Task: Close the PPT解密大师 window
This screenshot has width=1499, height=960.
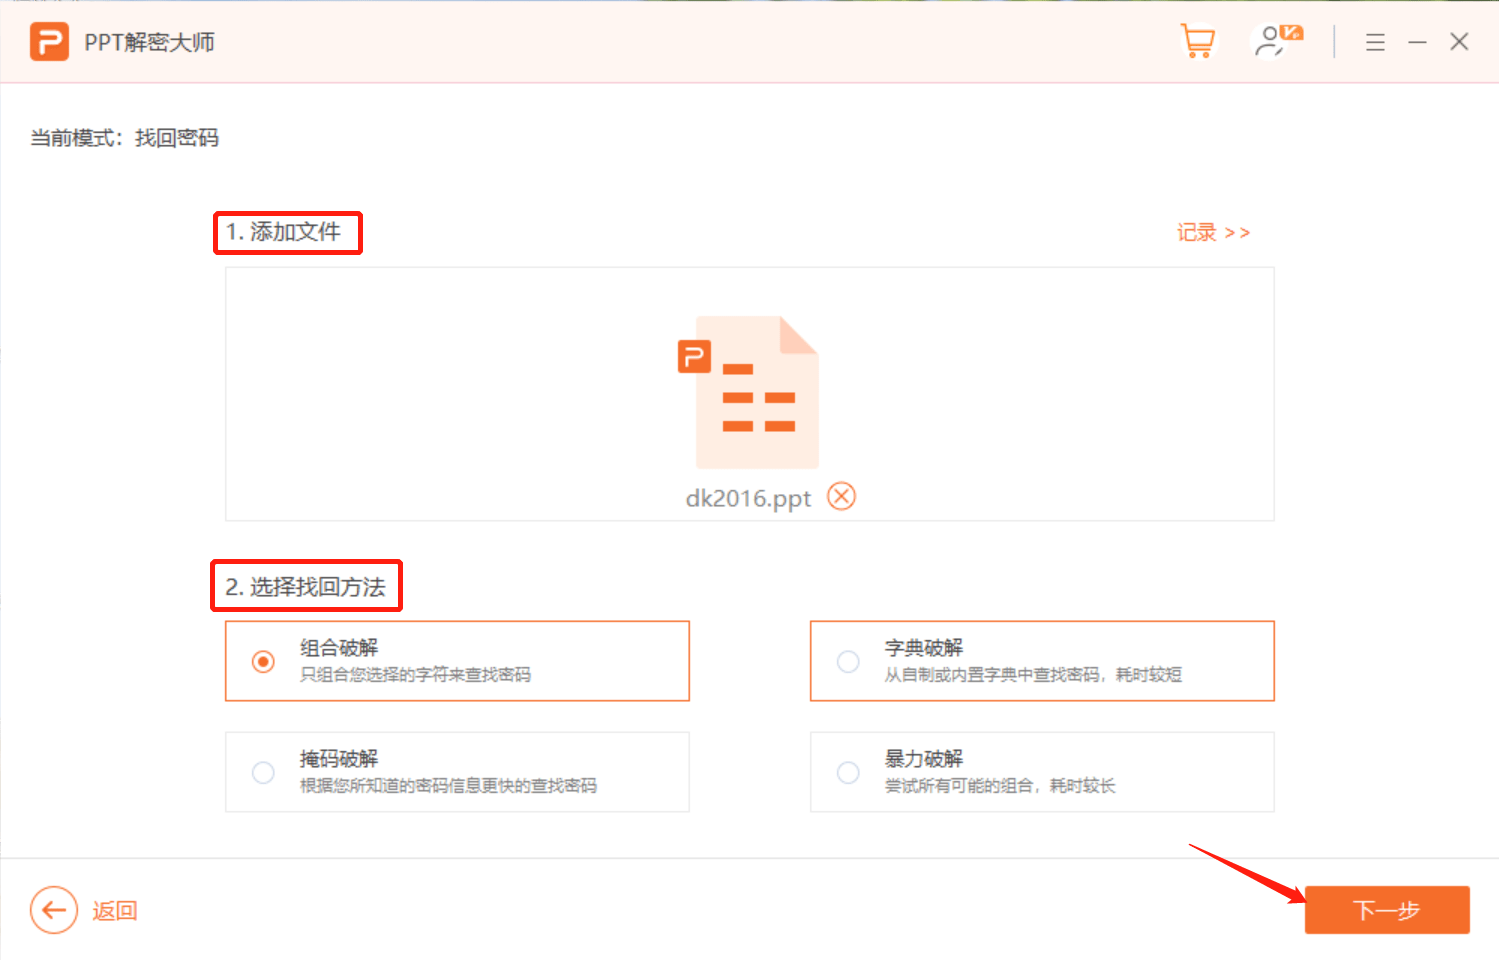Action: [1459, 42]
